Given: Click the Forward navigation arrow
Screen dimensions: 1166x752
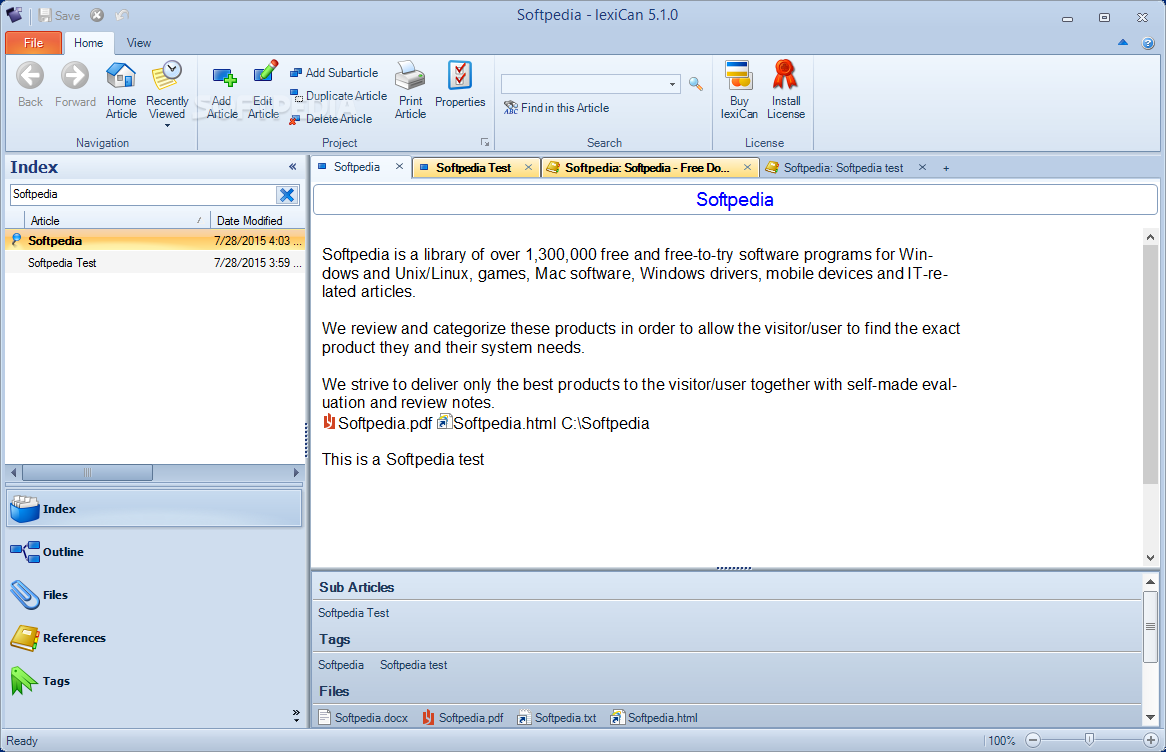Looking at the screenshot, I should [75, 86].
